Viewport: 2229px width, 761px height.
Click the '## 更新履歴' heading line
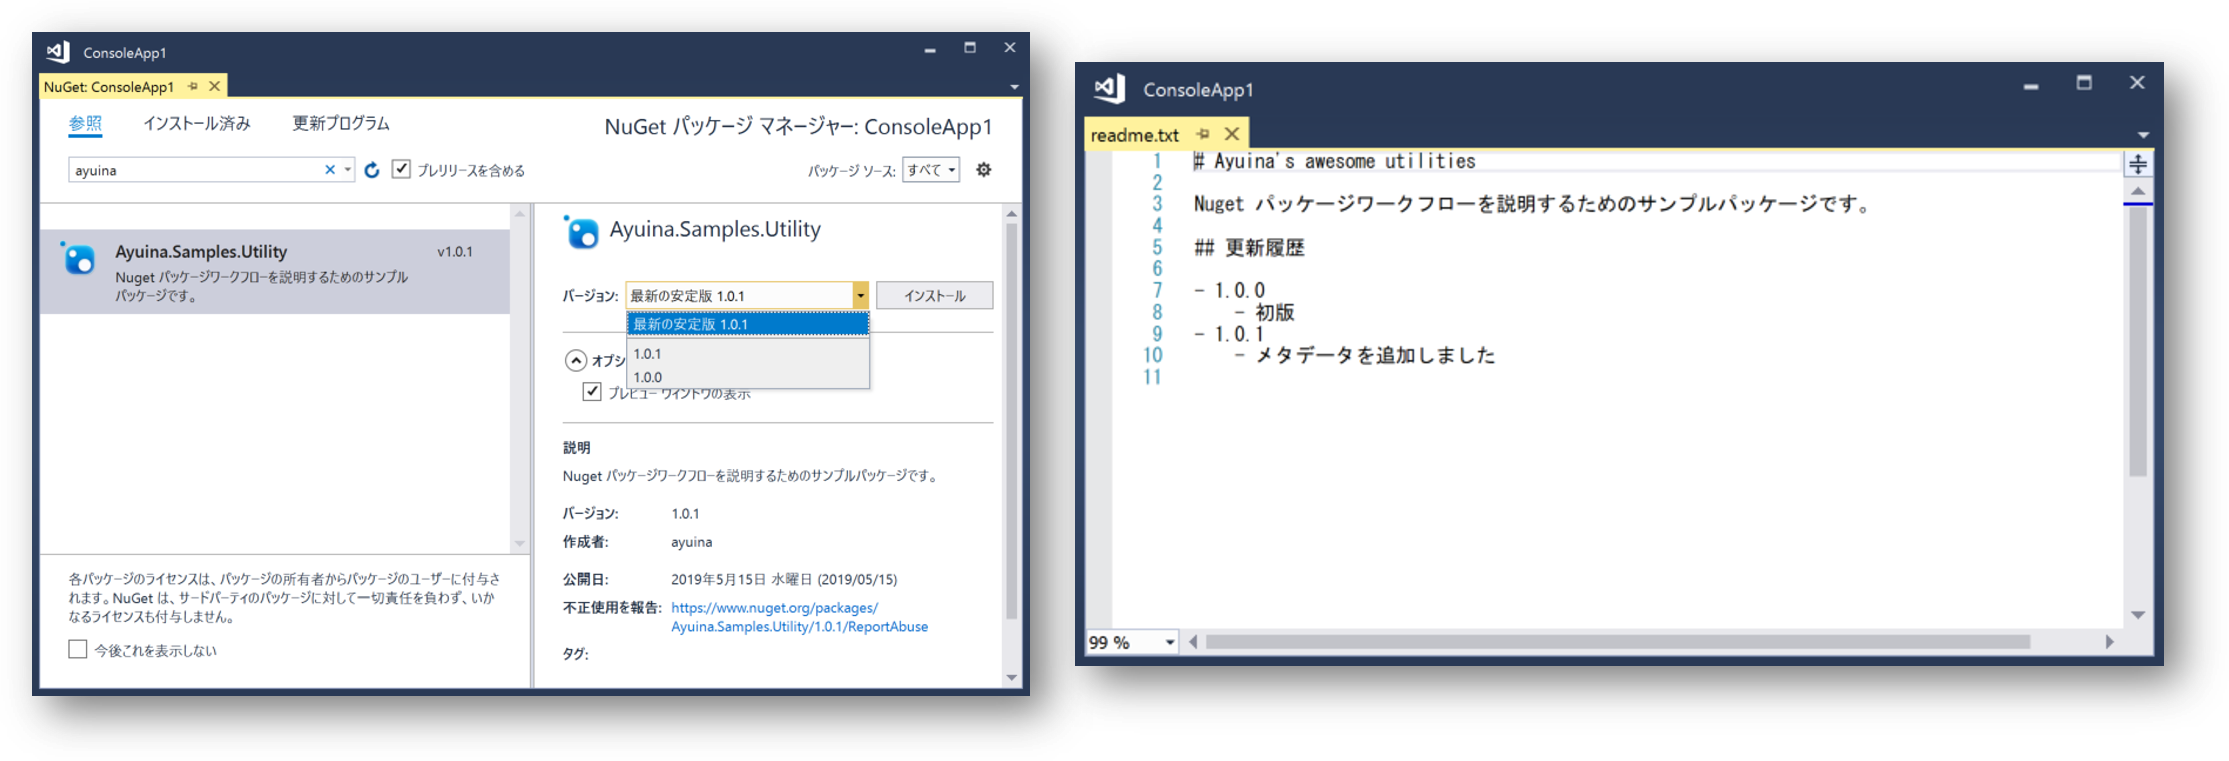[x=1249, y=247]
